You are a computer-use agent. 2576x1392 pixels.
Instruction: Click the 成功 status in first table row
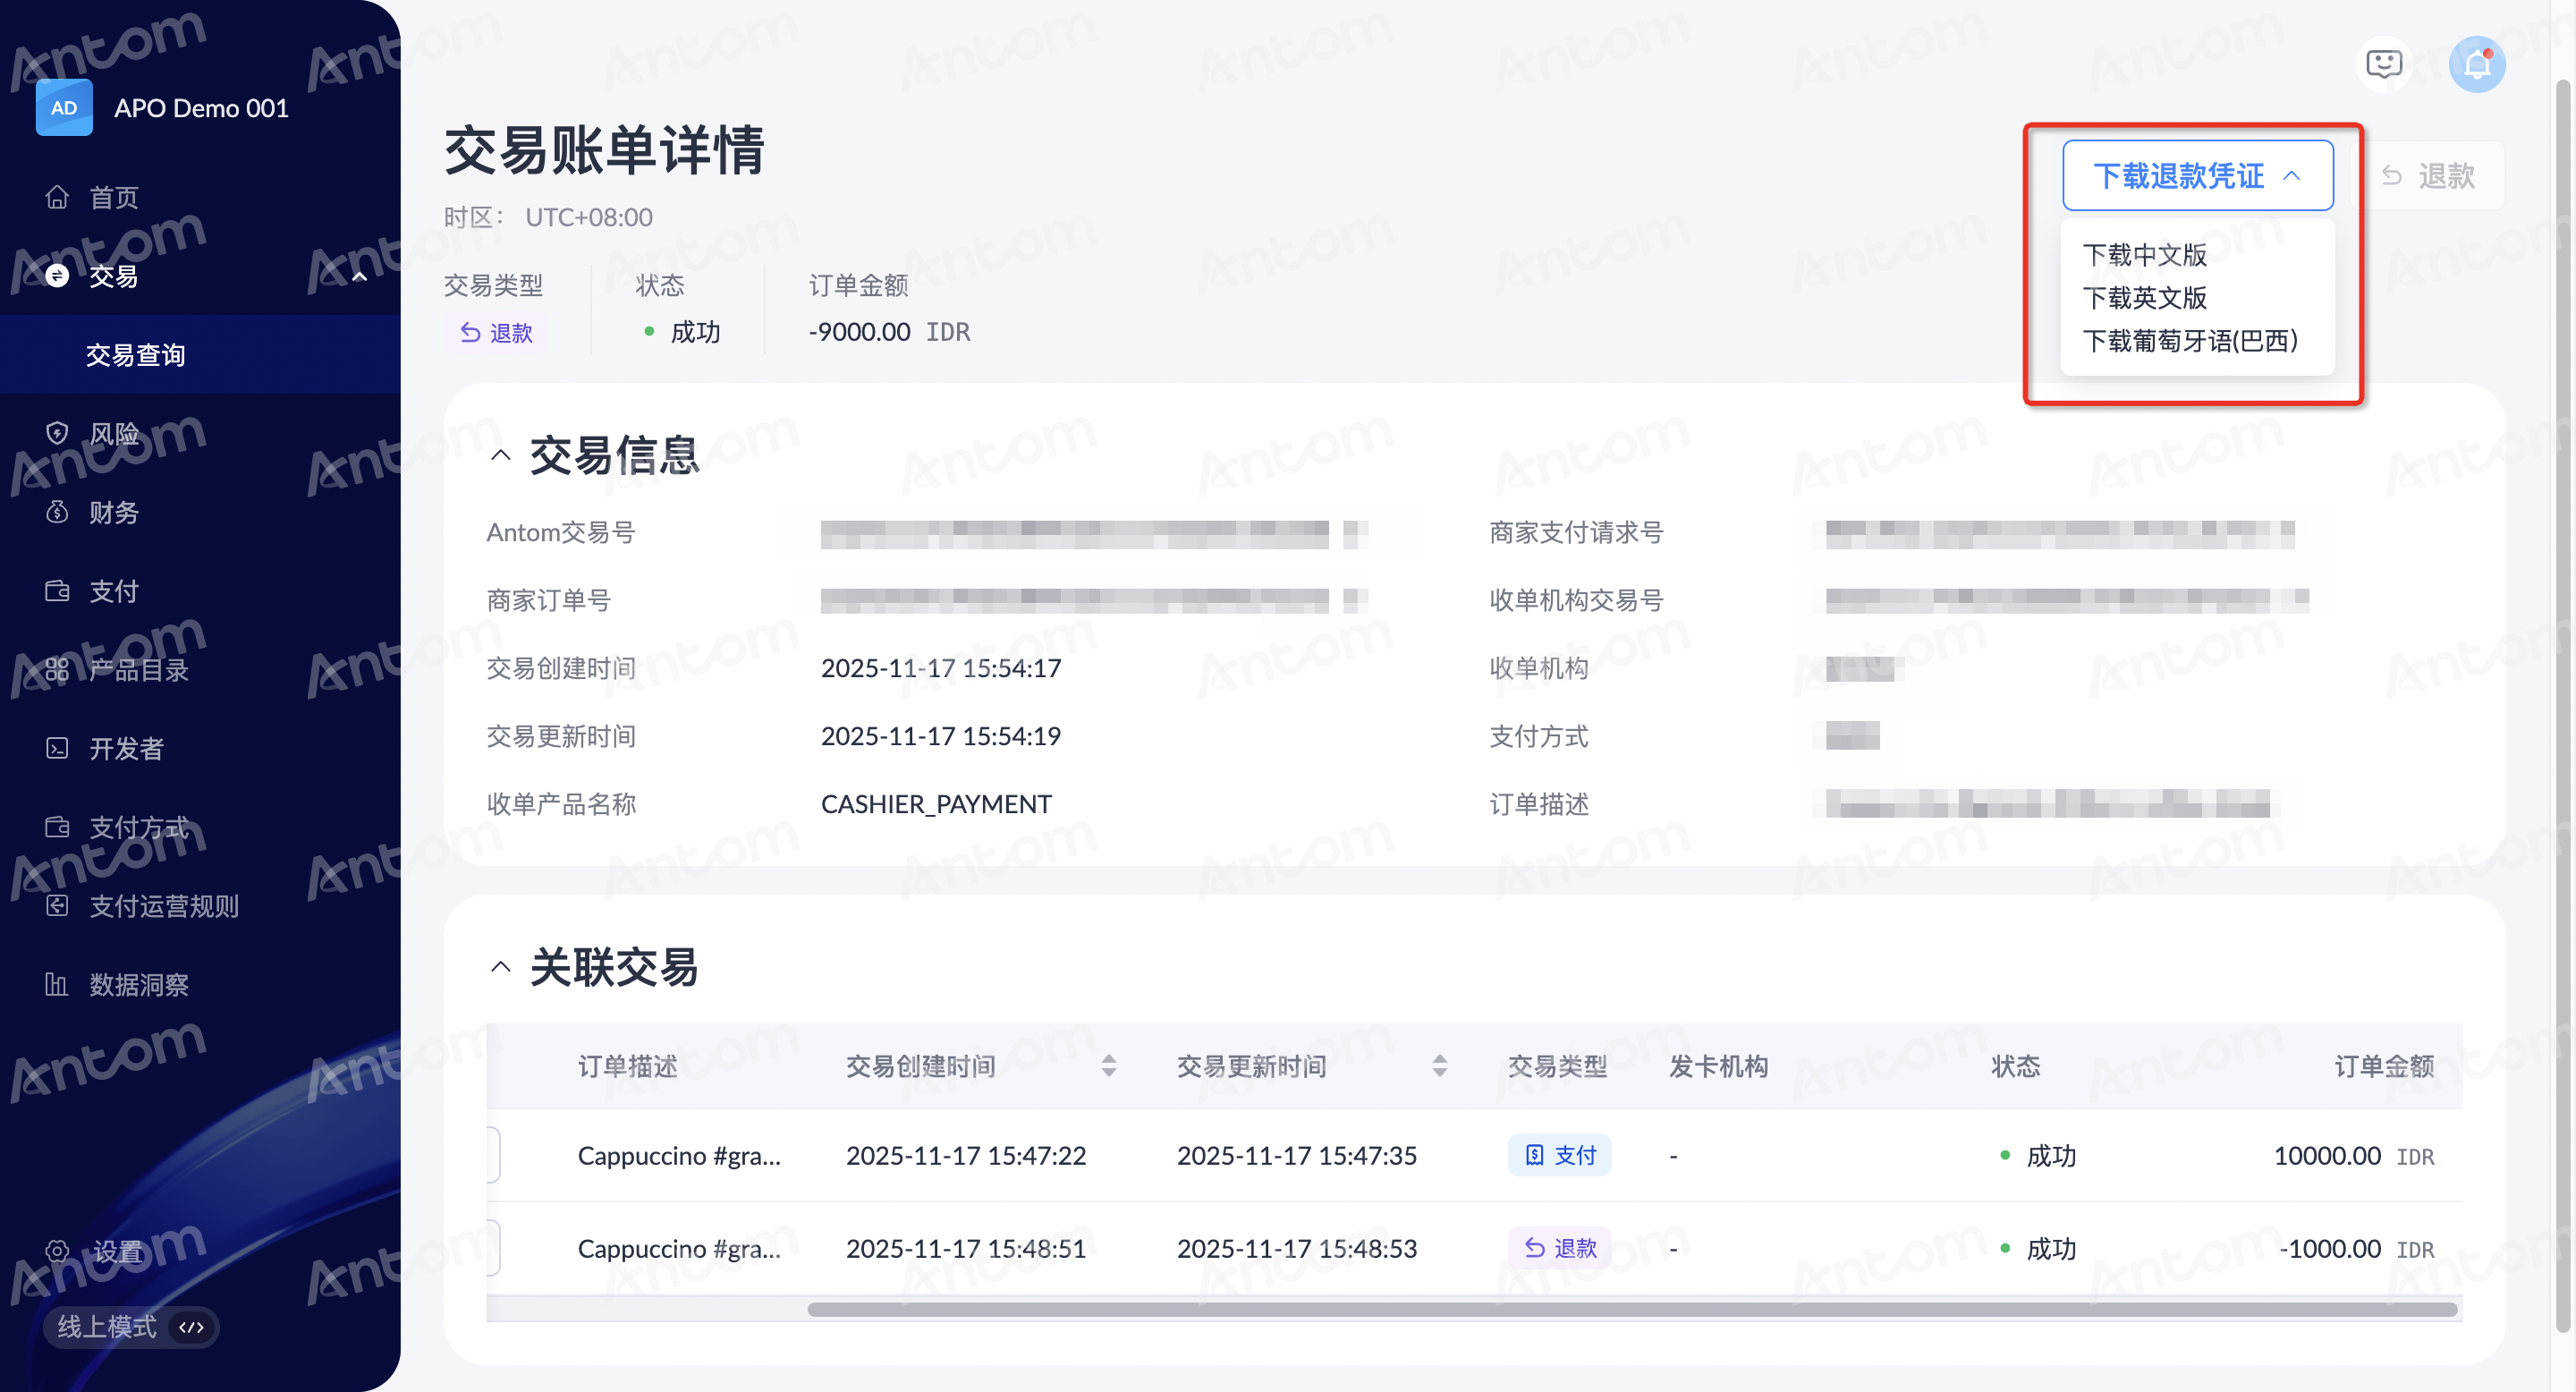coord(2039,1155)
